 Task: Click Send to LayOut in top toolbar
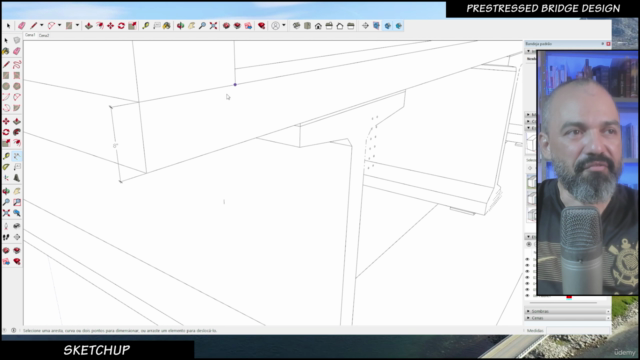[248, 26]
